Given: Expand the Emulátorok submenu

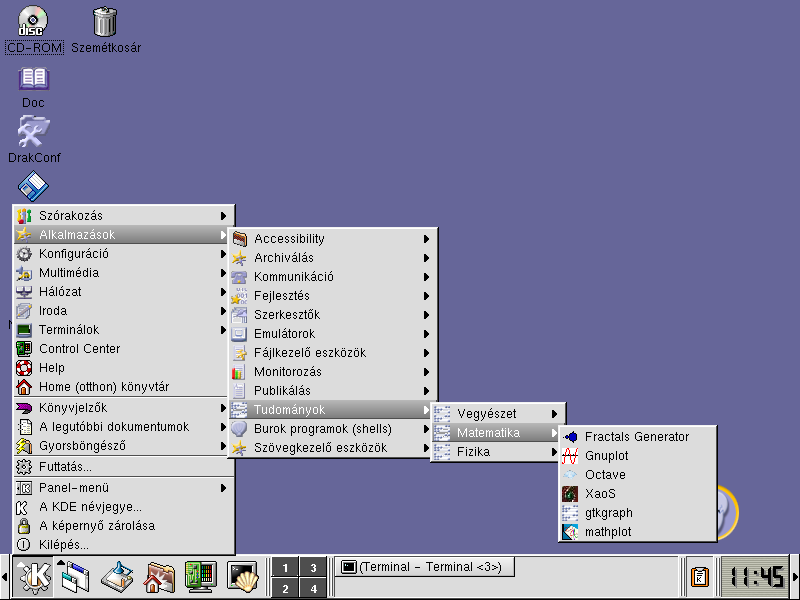Looking at the screenshot, I should tap(332, 334).
